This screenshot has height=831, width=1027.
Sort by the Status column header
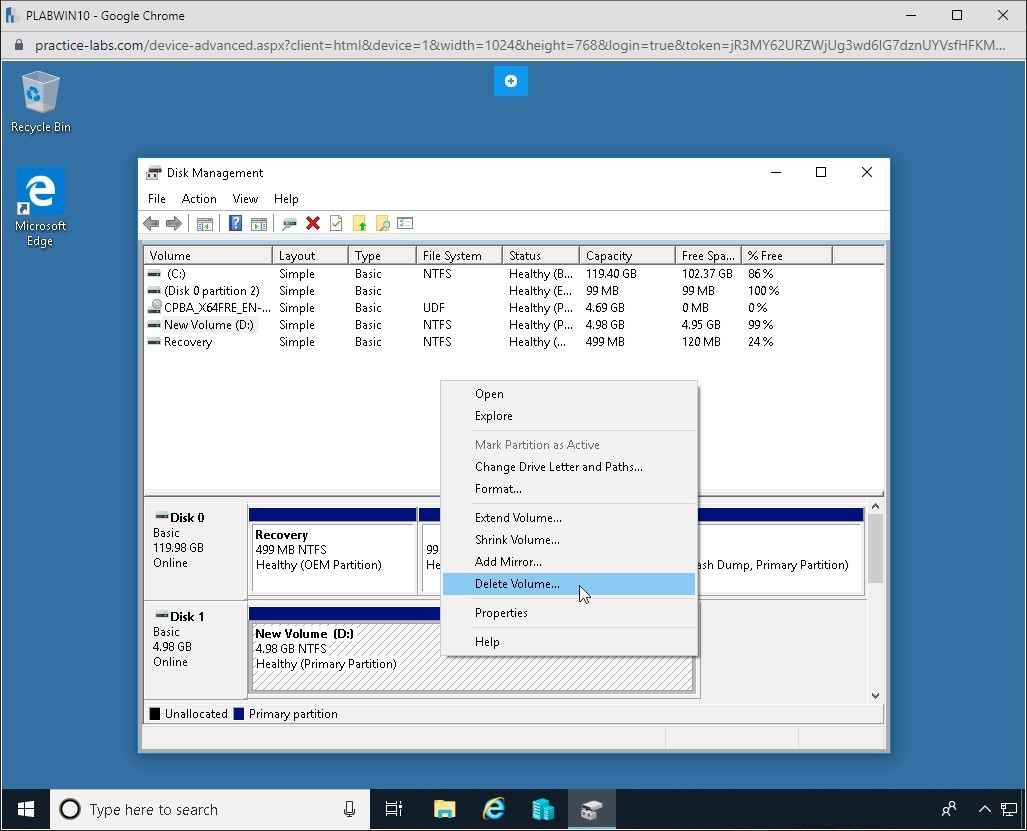pos(541,255)
